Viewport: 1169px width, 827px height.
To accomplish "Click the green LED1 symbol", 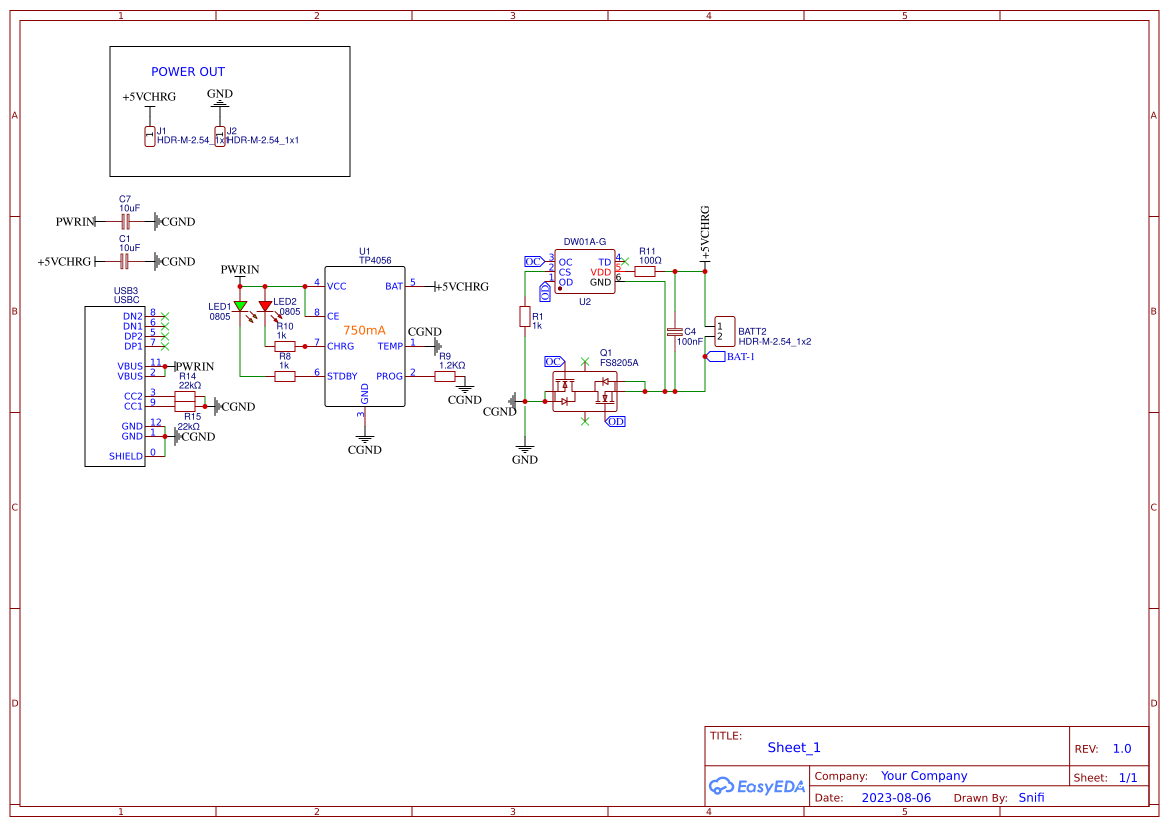I will (240, 305).
